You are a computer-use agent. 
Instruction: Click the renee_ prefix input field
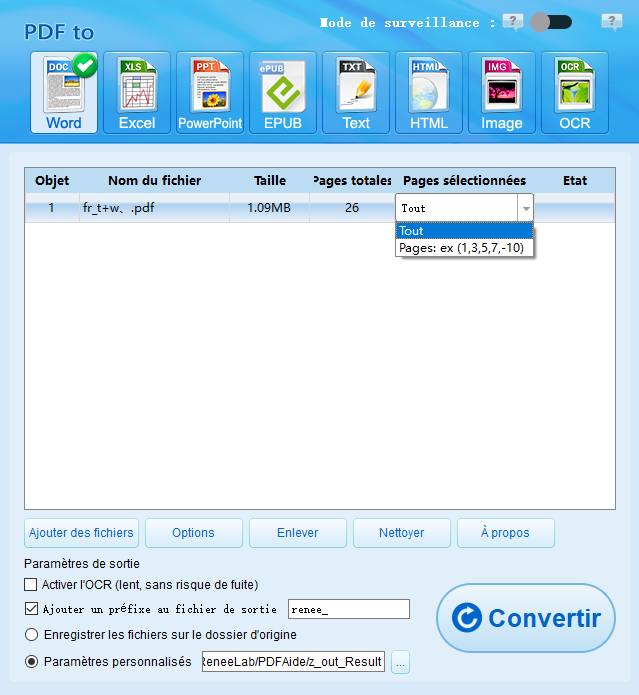point(349,609)
